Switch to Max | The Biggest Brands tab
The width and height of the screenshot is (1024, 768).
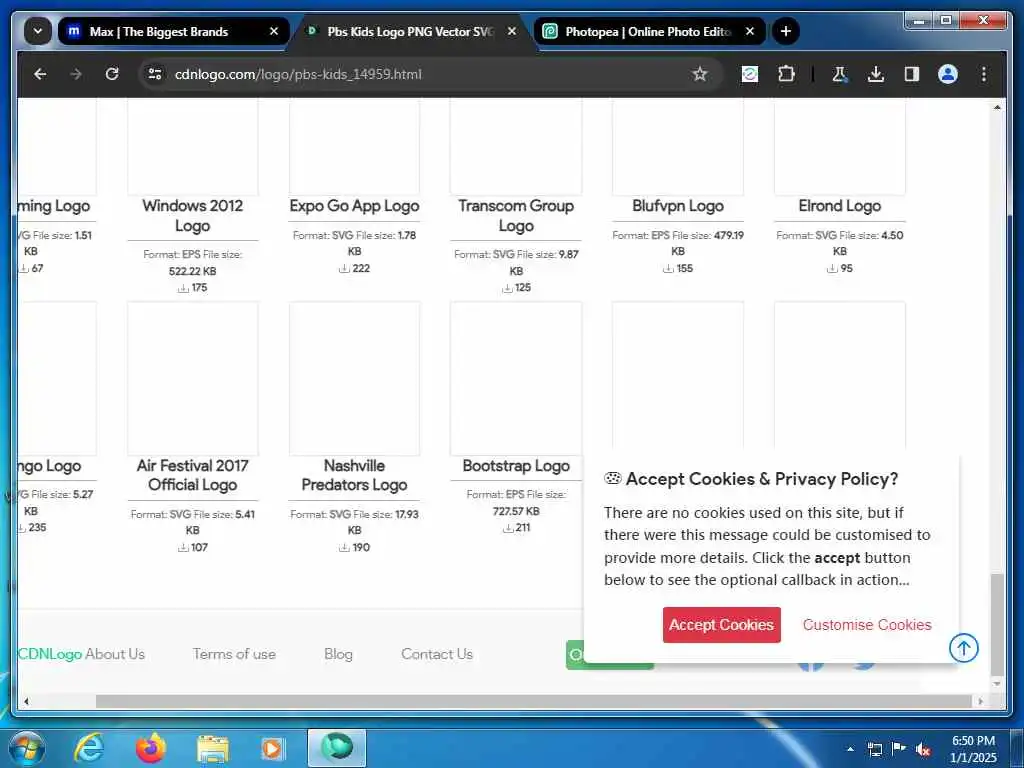(x=159, y=31)
